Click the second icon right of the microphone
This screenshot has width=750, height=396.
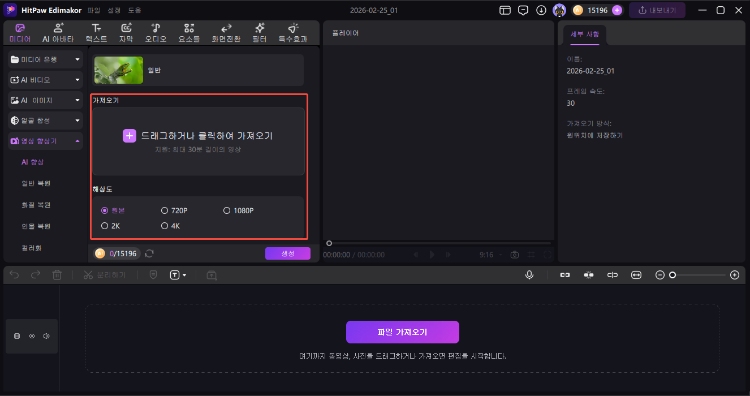589,275
